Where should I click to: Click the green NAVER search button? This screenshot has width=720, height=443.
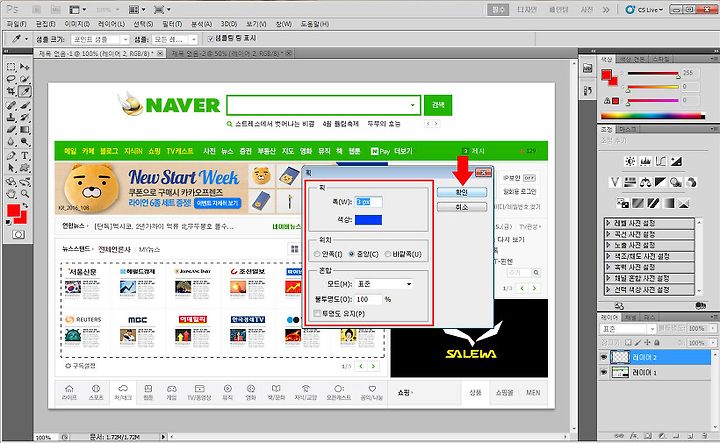pos(438,105)
